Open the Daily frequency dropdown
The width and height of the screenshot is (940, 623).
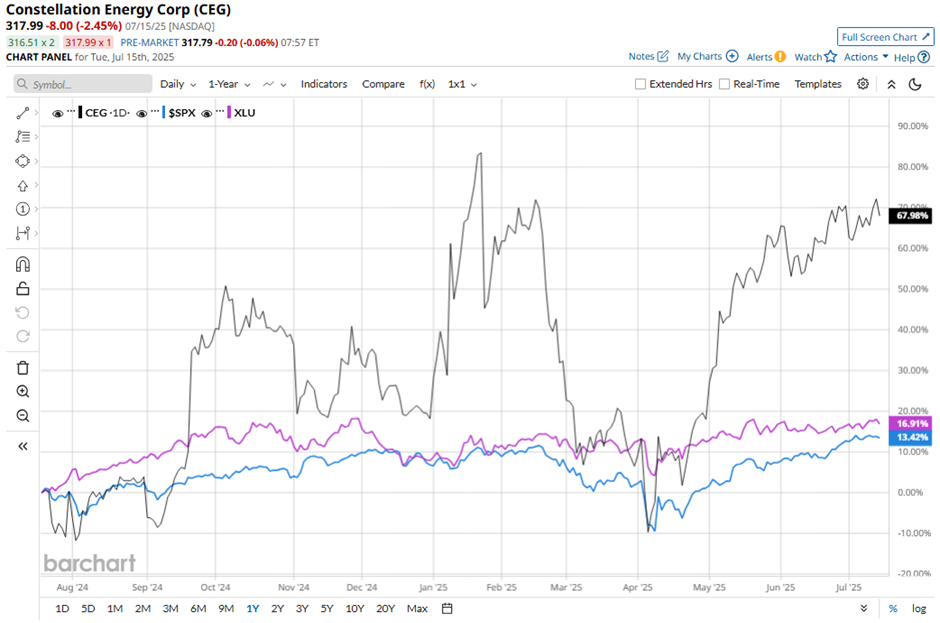178,84
